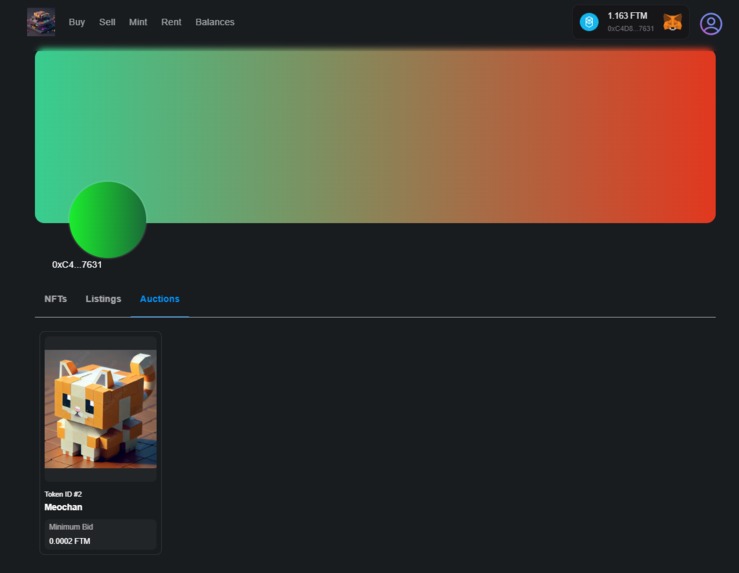Screen dimensions: 739x573
Task: Open the Buy menu item
Action: click(x=77, y=22)
